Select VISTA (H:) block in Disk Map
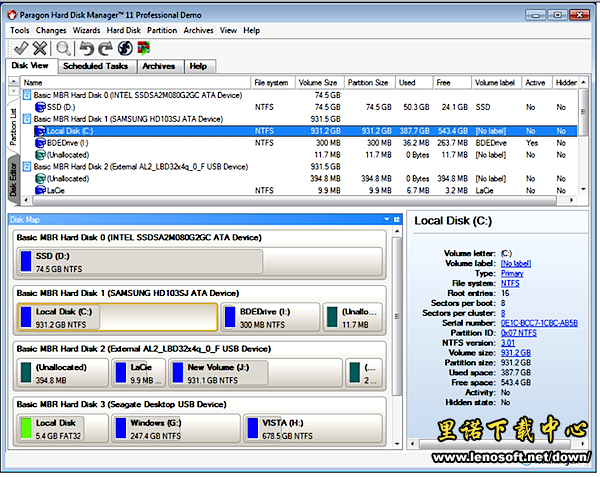The image size is (600, 477). (313, 428)
